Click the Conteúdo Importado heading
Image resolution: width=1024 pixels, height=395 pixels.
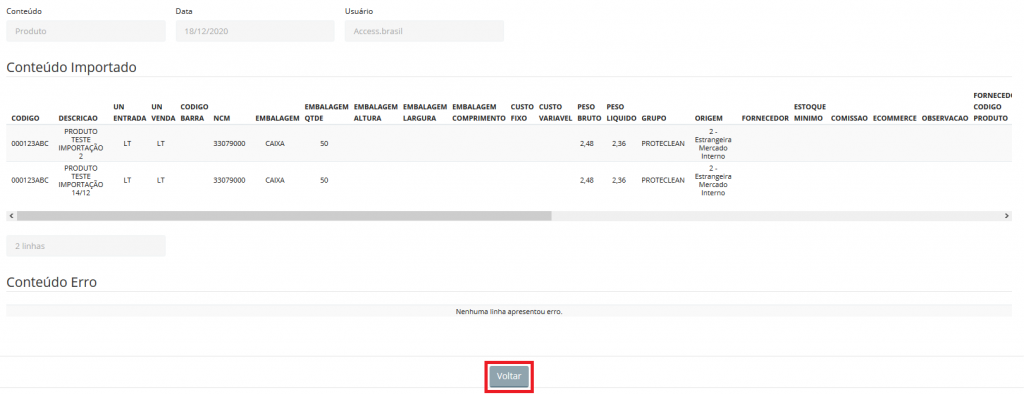71,67
